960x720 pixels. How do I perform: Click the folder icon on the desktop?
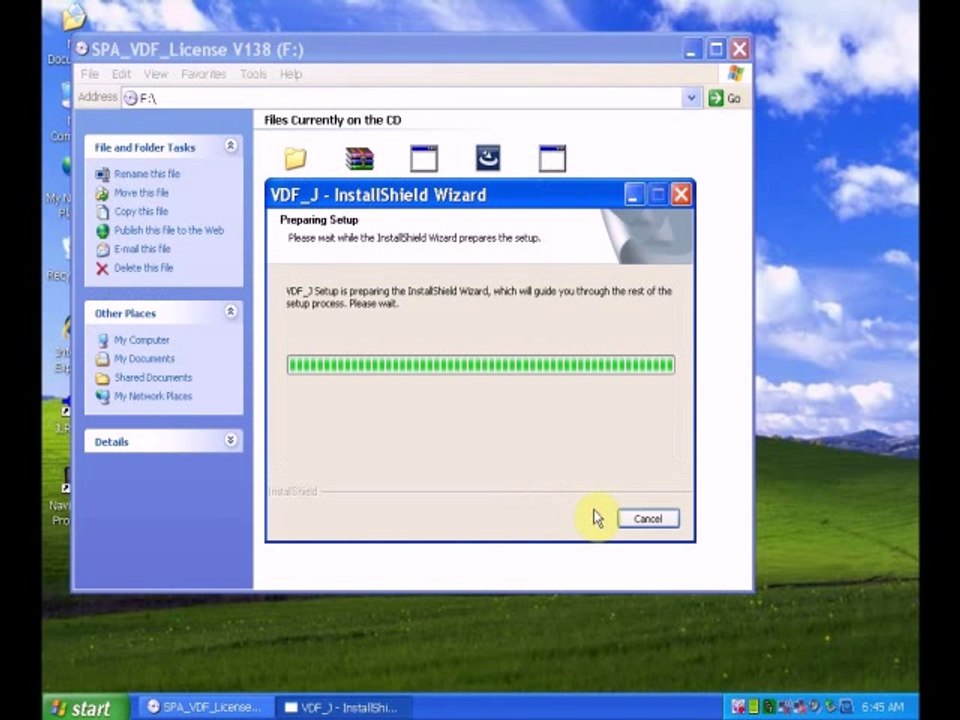coord(73,17)
